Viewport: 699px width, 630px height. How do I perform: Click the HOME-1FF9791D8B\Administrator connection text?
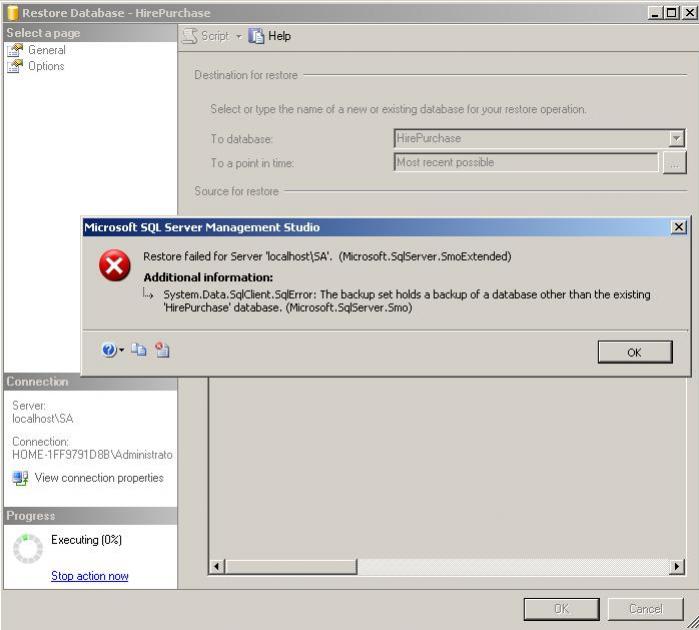[92, 455]
